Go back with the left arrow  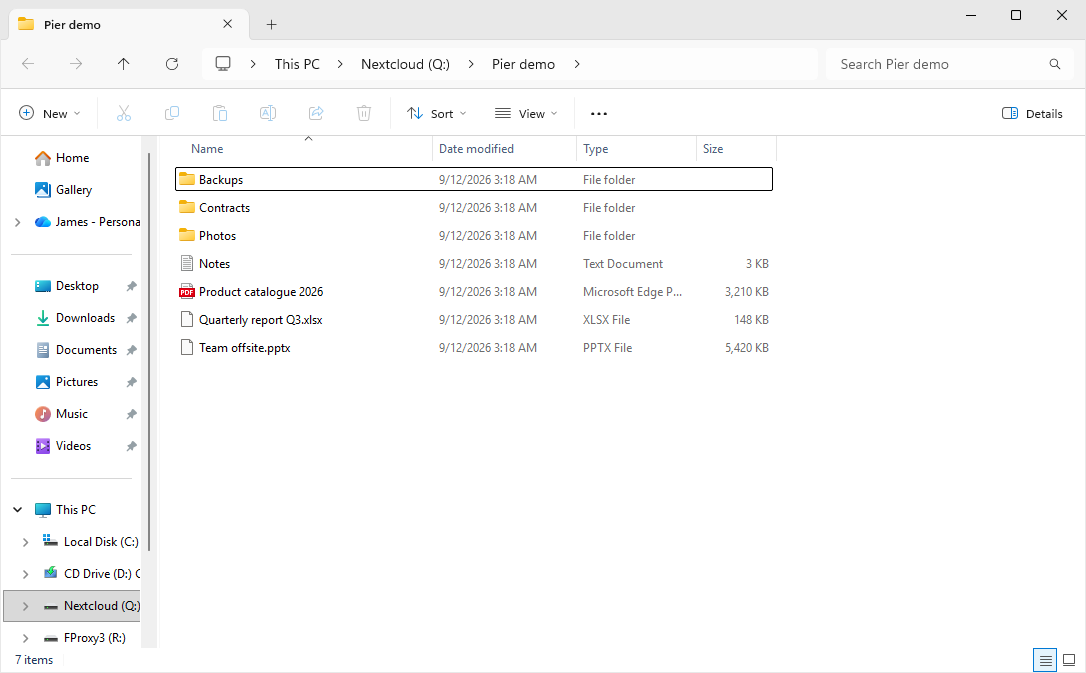point(28,64)
